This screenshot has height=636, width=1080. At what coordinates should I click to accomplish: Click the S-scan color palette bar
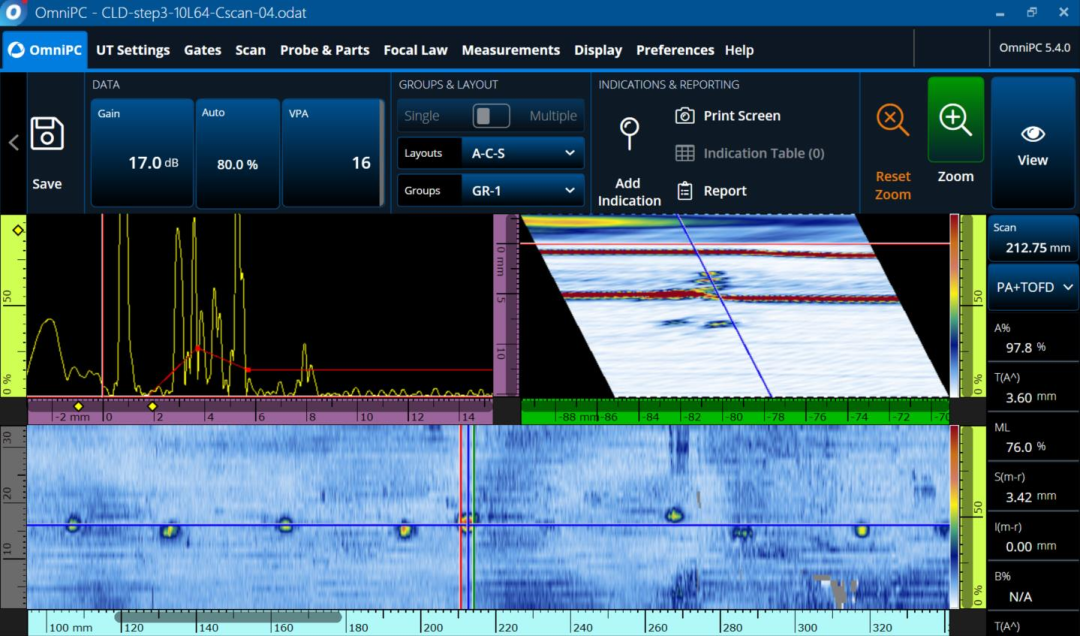(x=954, y=305)
